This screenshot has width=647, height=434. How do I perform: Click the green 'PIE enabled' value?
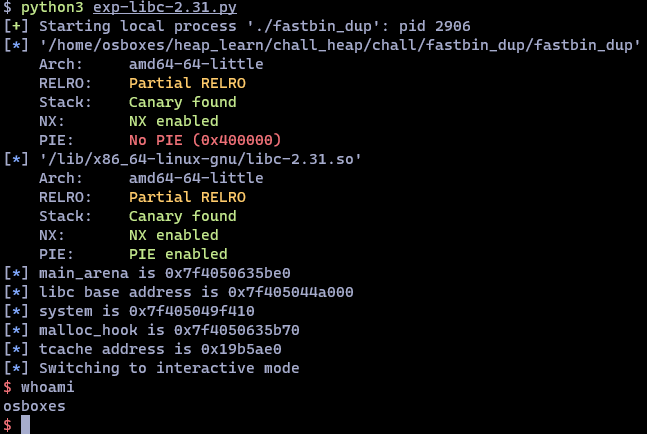pyautogui.click(x=178, y=254)
